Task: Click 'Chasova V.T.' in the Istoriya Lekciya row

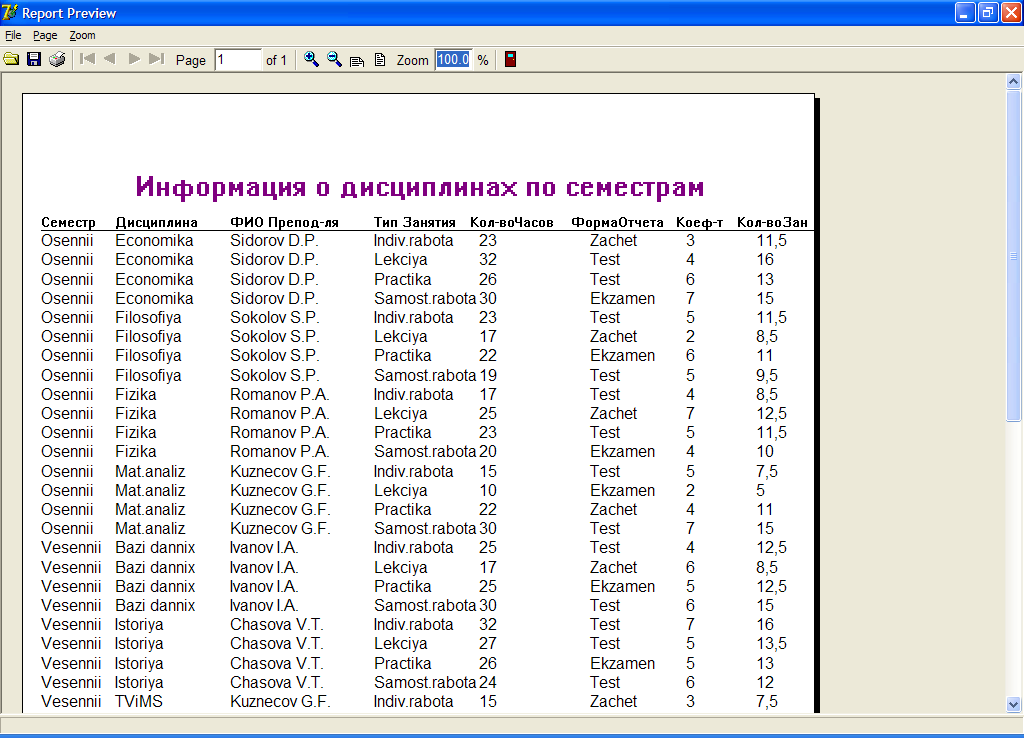Action: [277, 643]
